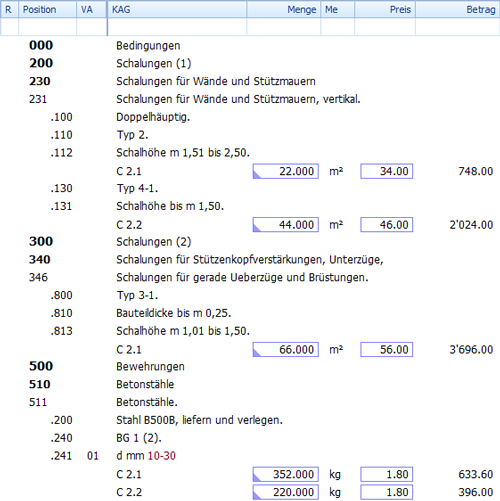Select the 511 Betonstähle row
Viewport: 500px width, 501px height.
click(x=250, y=402)
